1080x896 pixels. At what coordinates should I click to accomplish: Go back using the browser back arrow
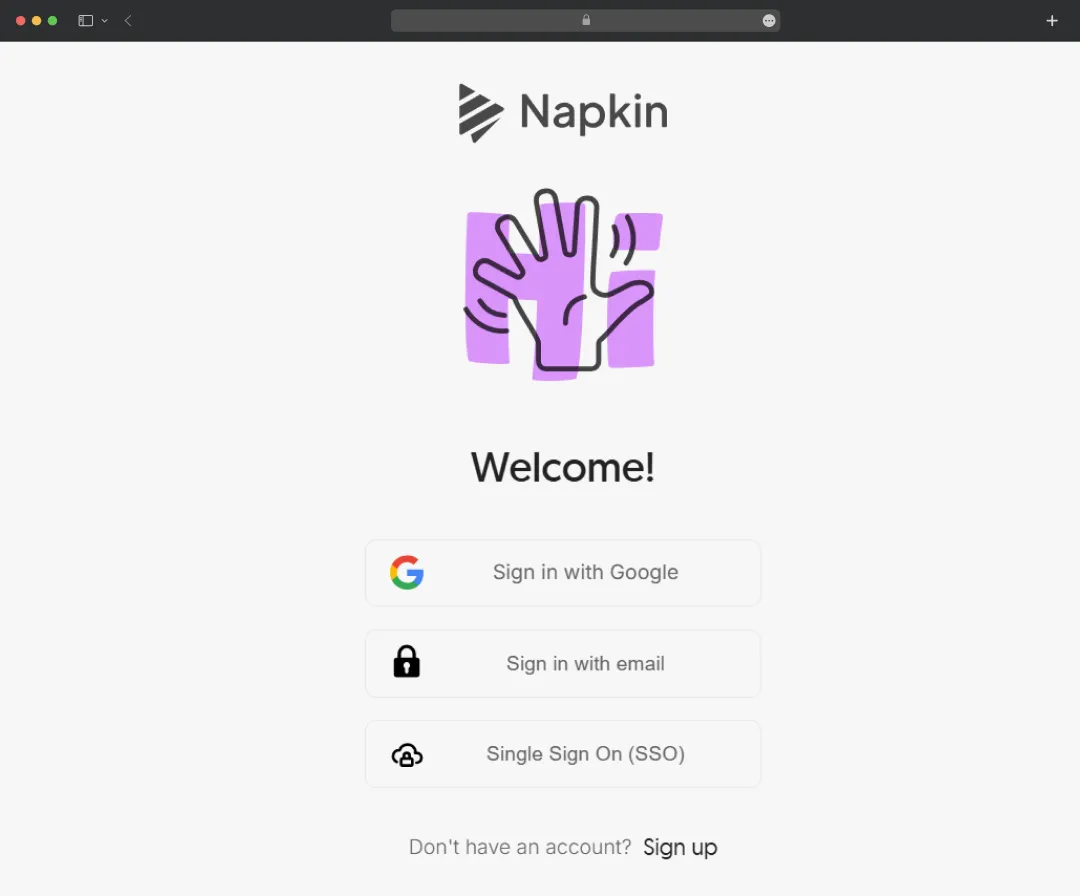128,21
